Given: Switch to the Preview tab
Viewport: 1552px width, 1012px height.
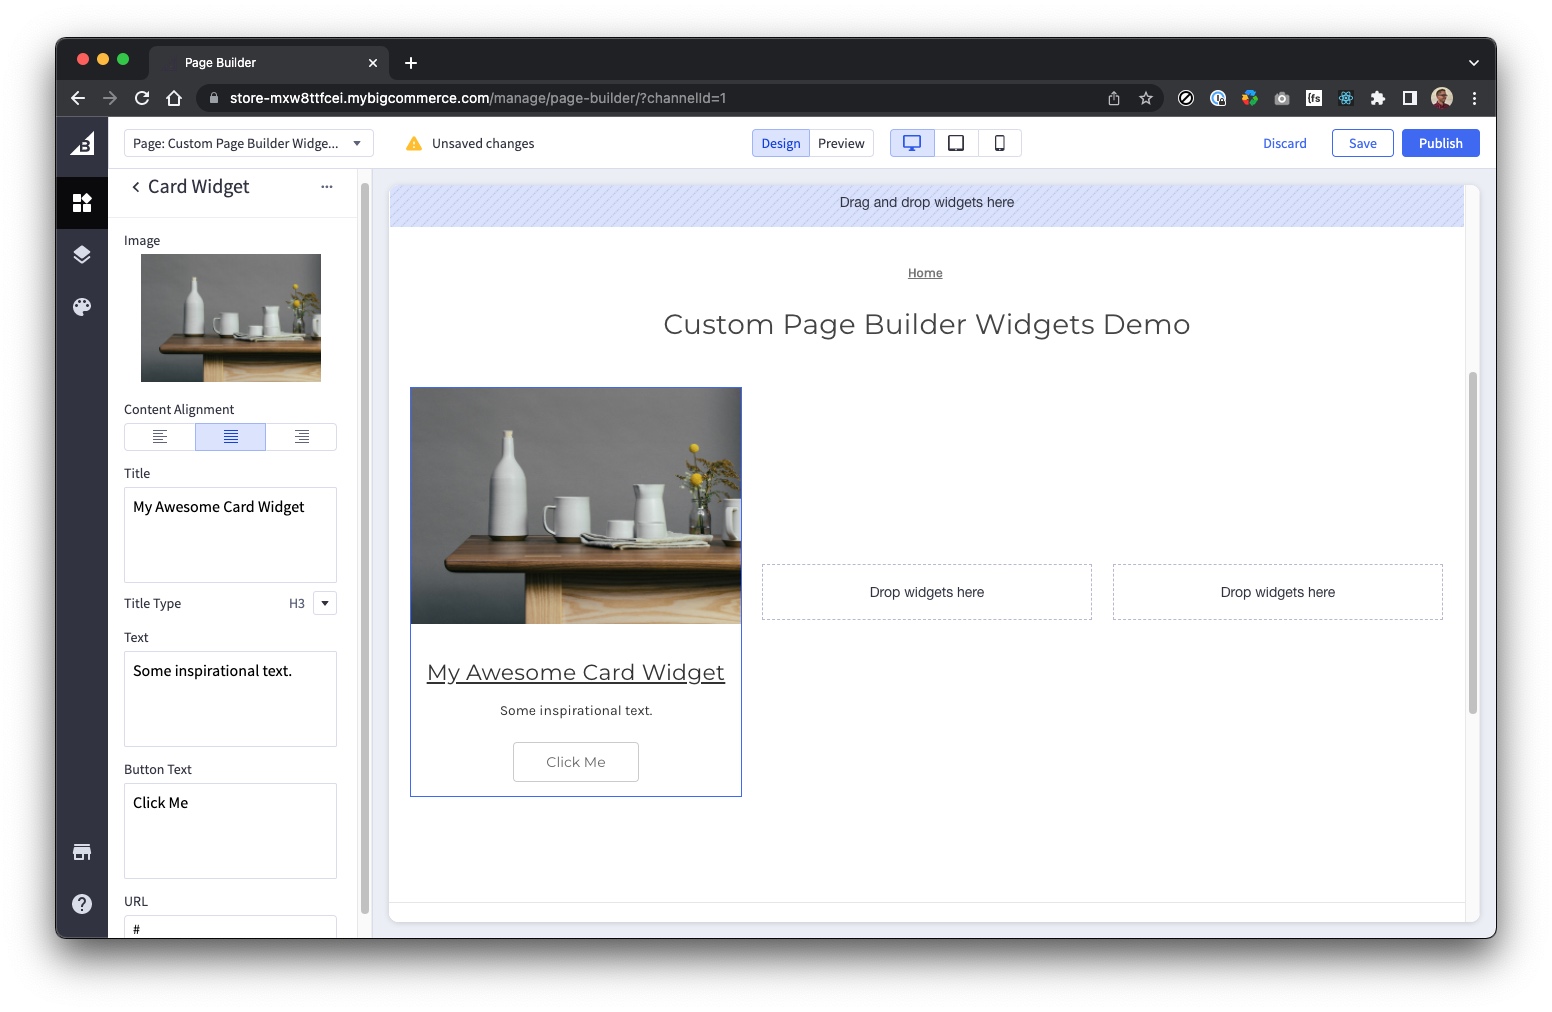Looking at the screenshot, I should [x=841, y=142].
